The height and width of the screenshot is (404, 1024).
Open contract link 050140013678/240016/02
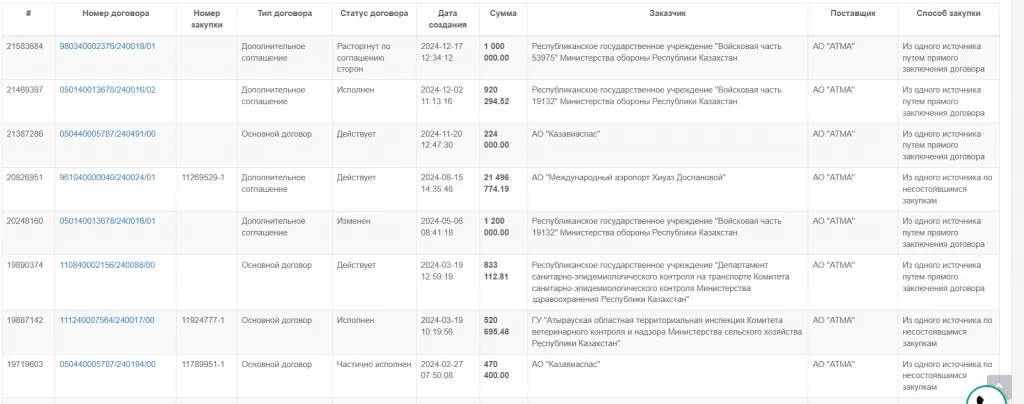(107, 89)
